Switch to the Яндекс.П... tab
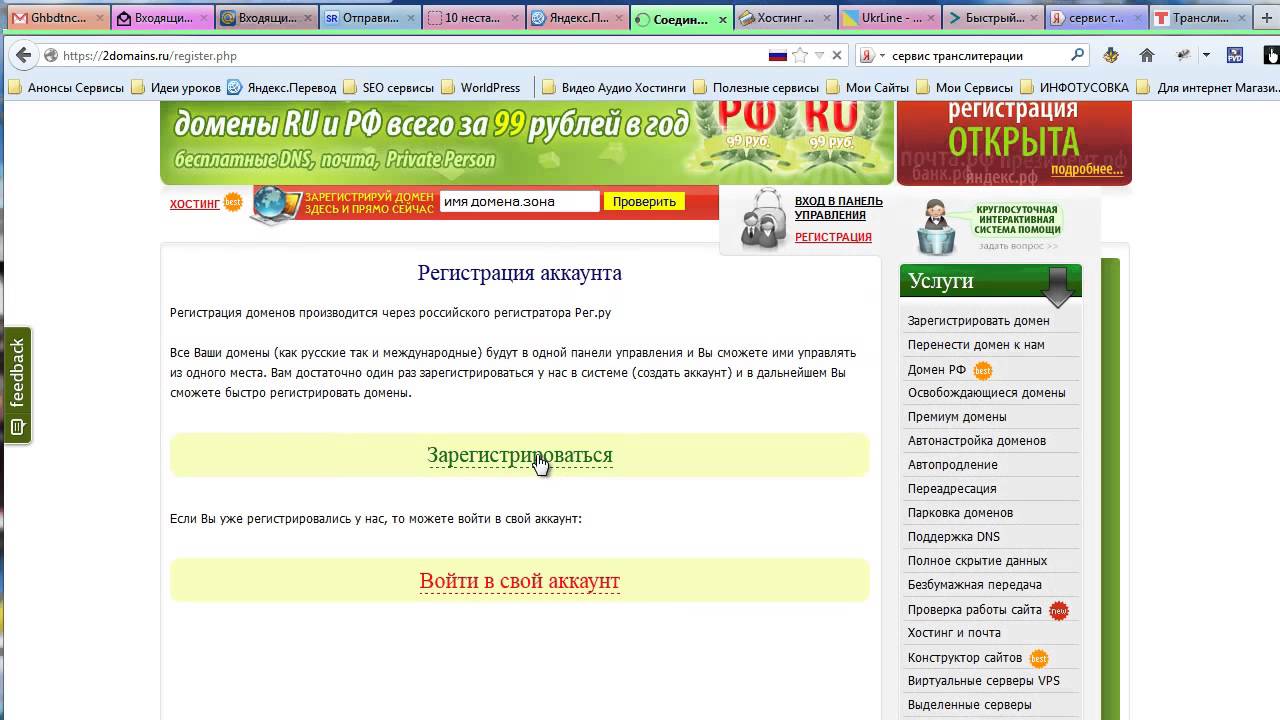1280x720 pixels. 576,18
